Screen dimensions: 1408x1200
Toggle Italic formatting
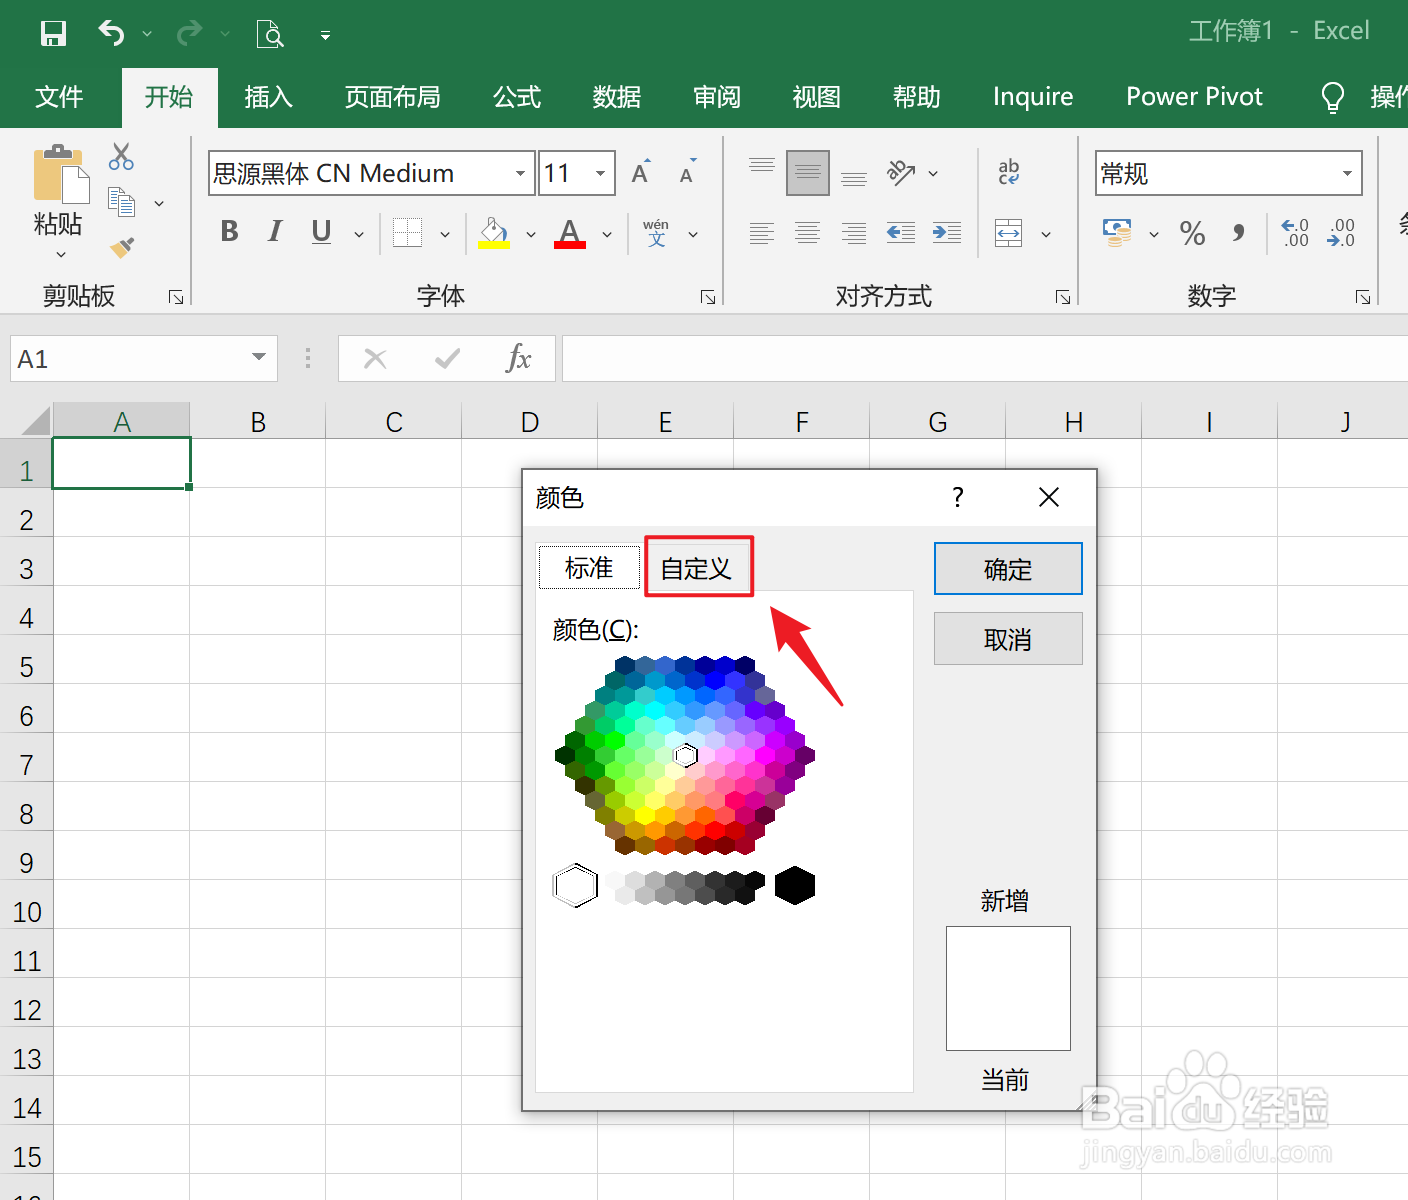click(274, 231)
